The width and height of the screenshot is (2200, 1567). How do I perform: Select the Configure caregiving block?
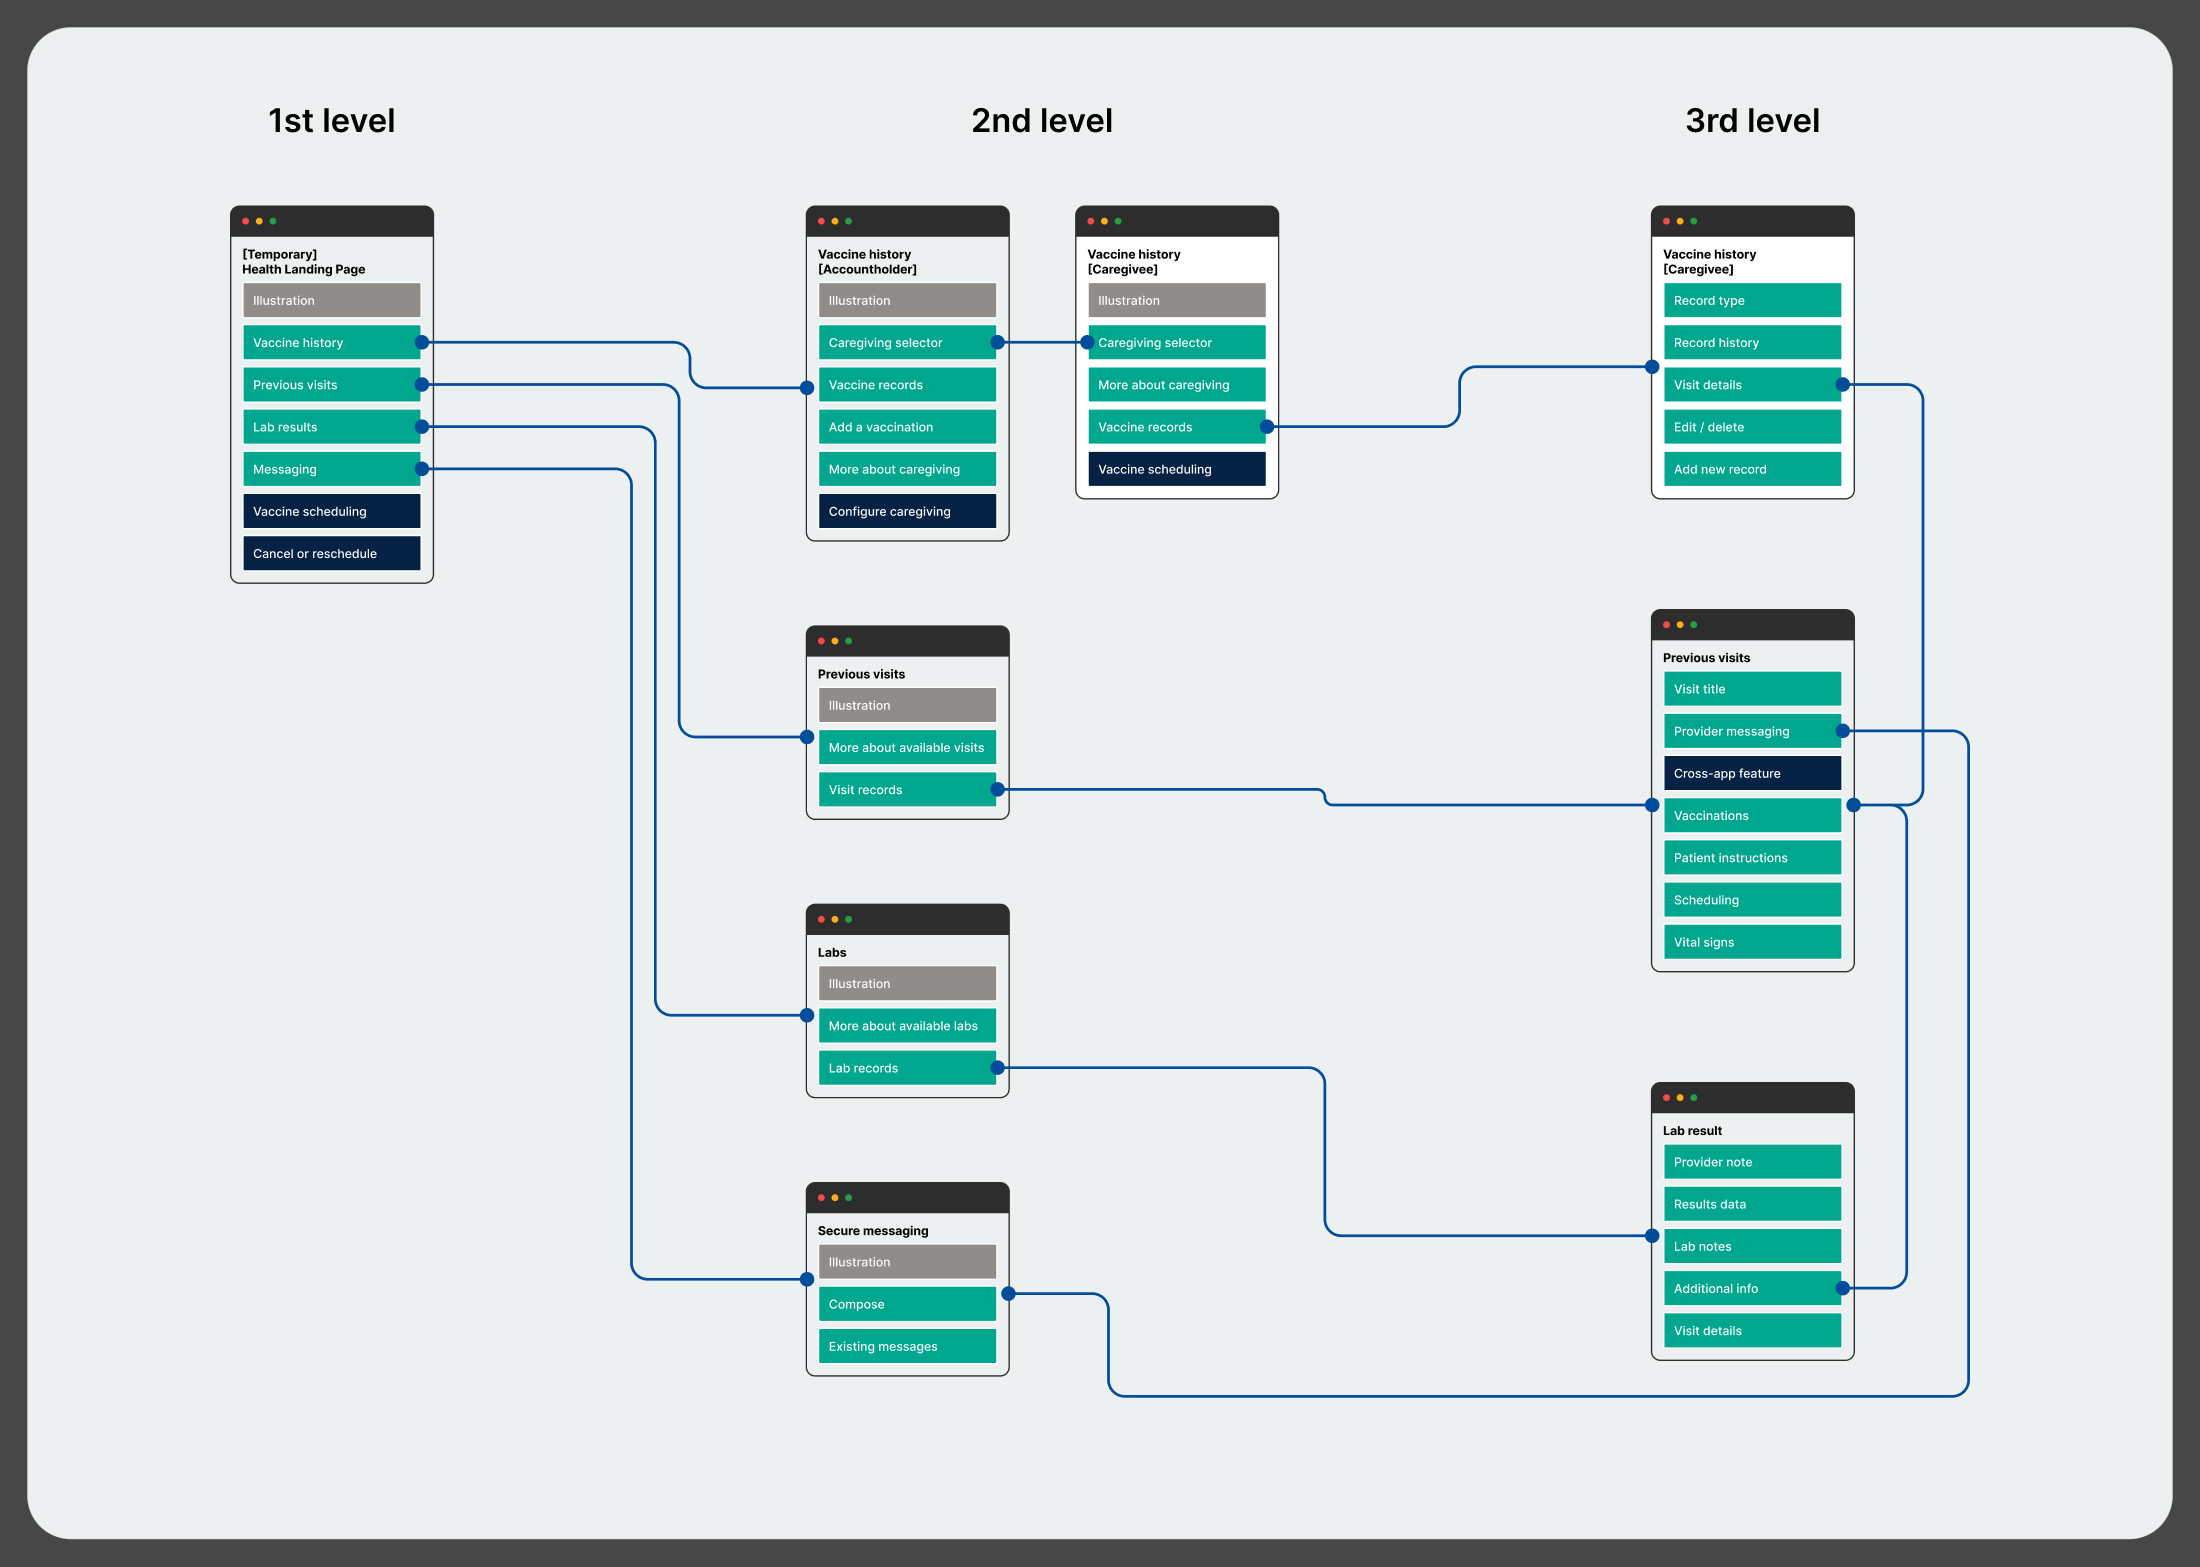(x=907, y=511)
